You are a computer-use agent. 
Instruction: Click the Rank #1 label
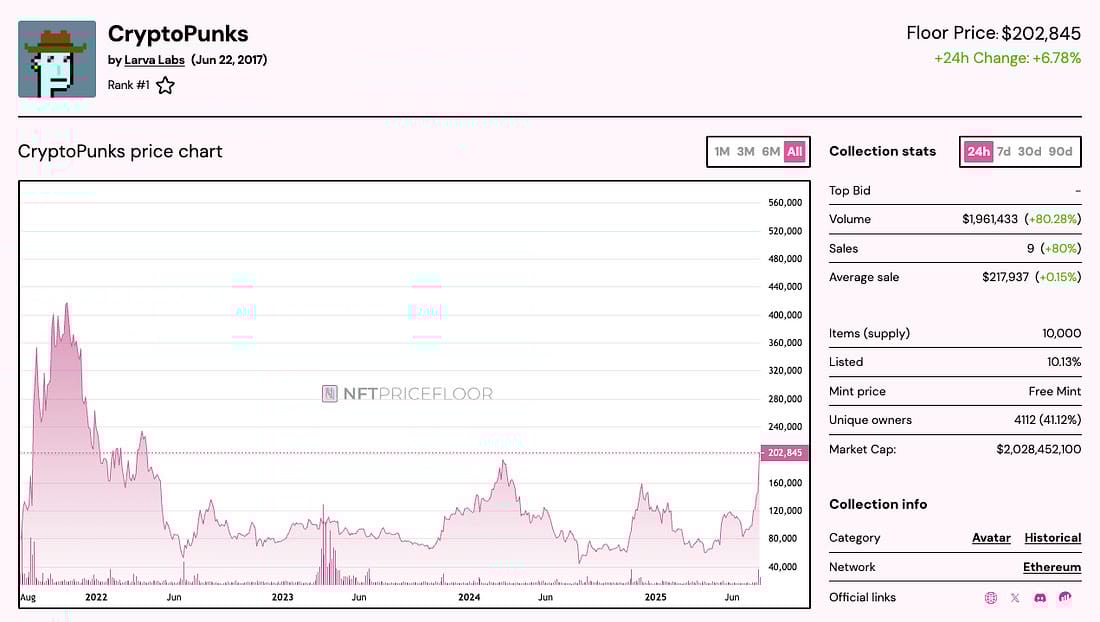[x=128, y=86]
